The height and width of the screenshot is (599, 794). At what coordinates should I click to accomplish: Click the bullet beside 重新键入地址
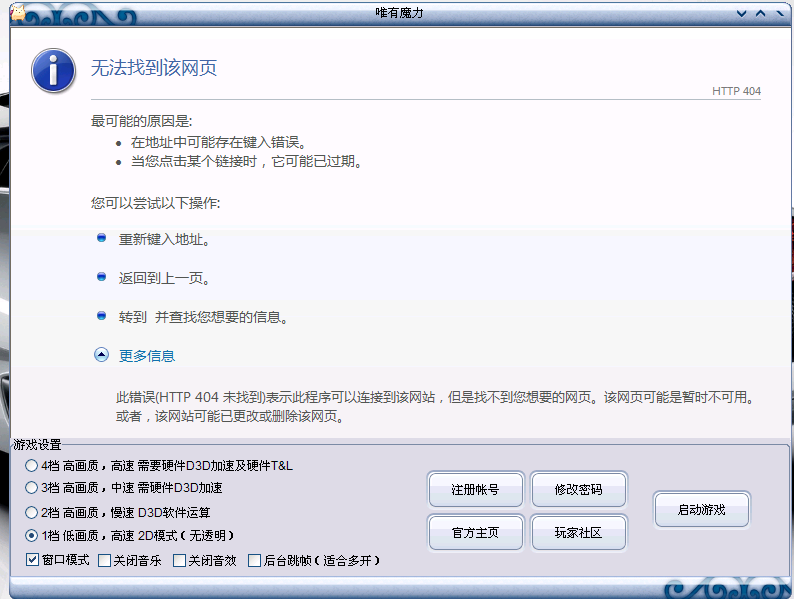101,238
